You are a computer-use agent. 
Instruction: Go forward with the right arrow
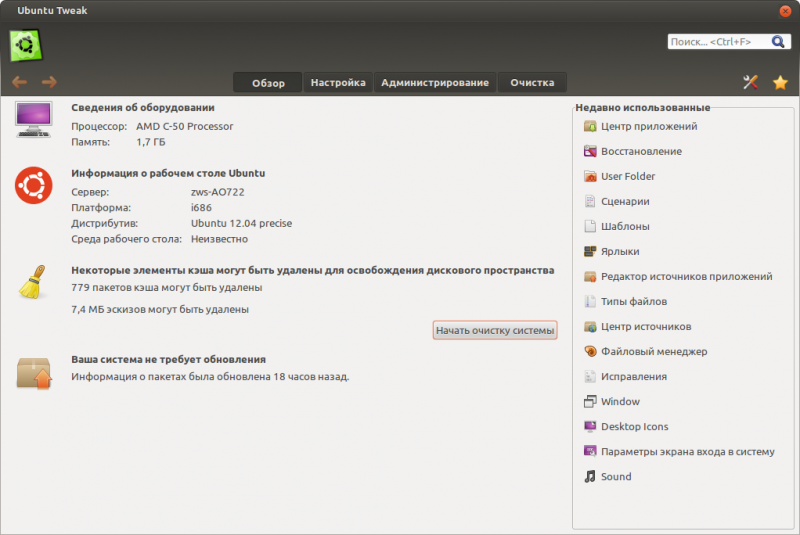pyautogui.click(x=49, y=82)
